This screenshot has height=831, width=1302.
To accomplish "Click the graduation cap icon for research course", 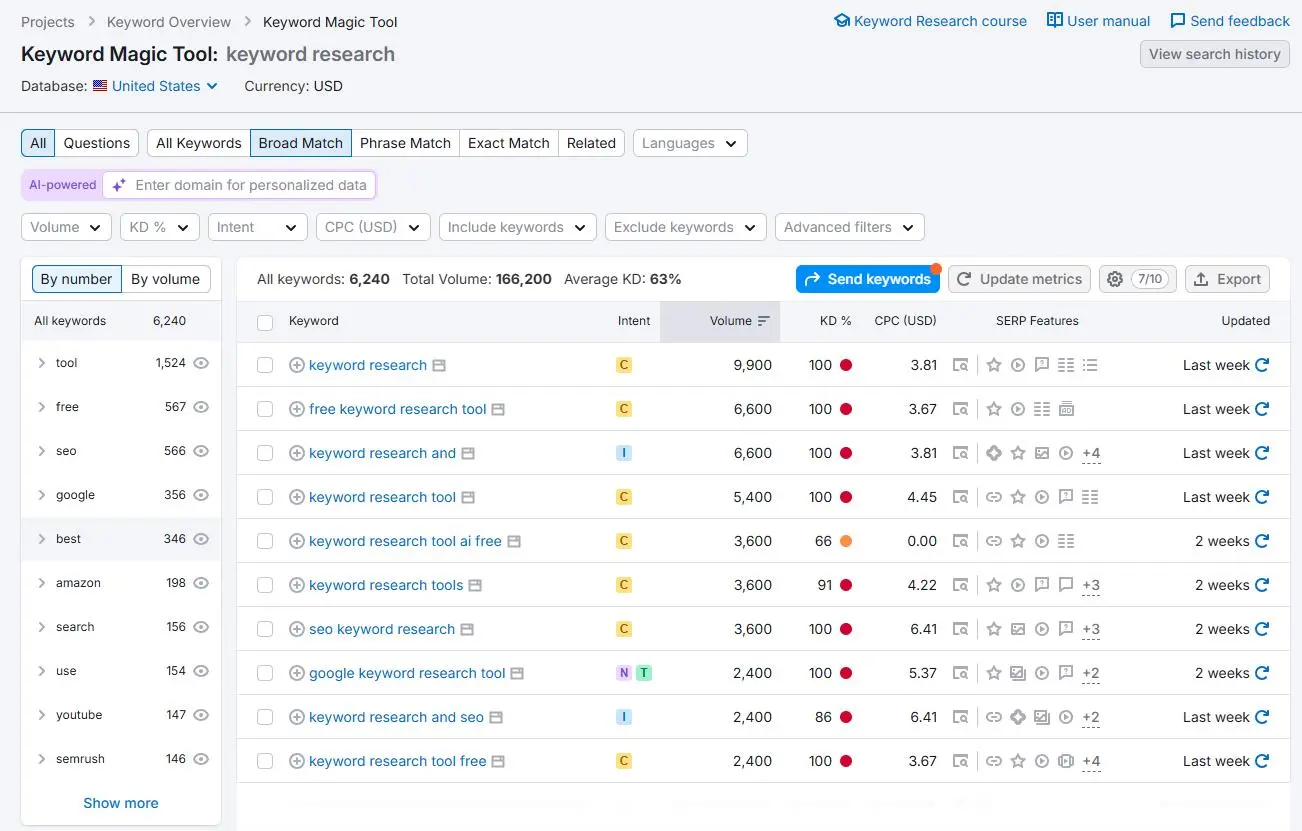I will (842, 21).
